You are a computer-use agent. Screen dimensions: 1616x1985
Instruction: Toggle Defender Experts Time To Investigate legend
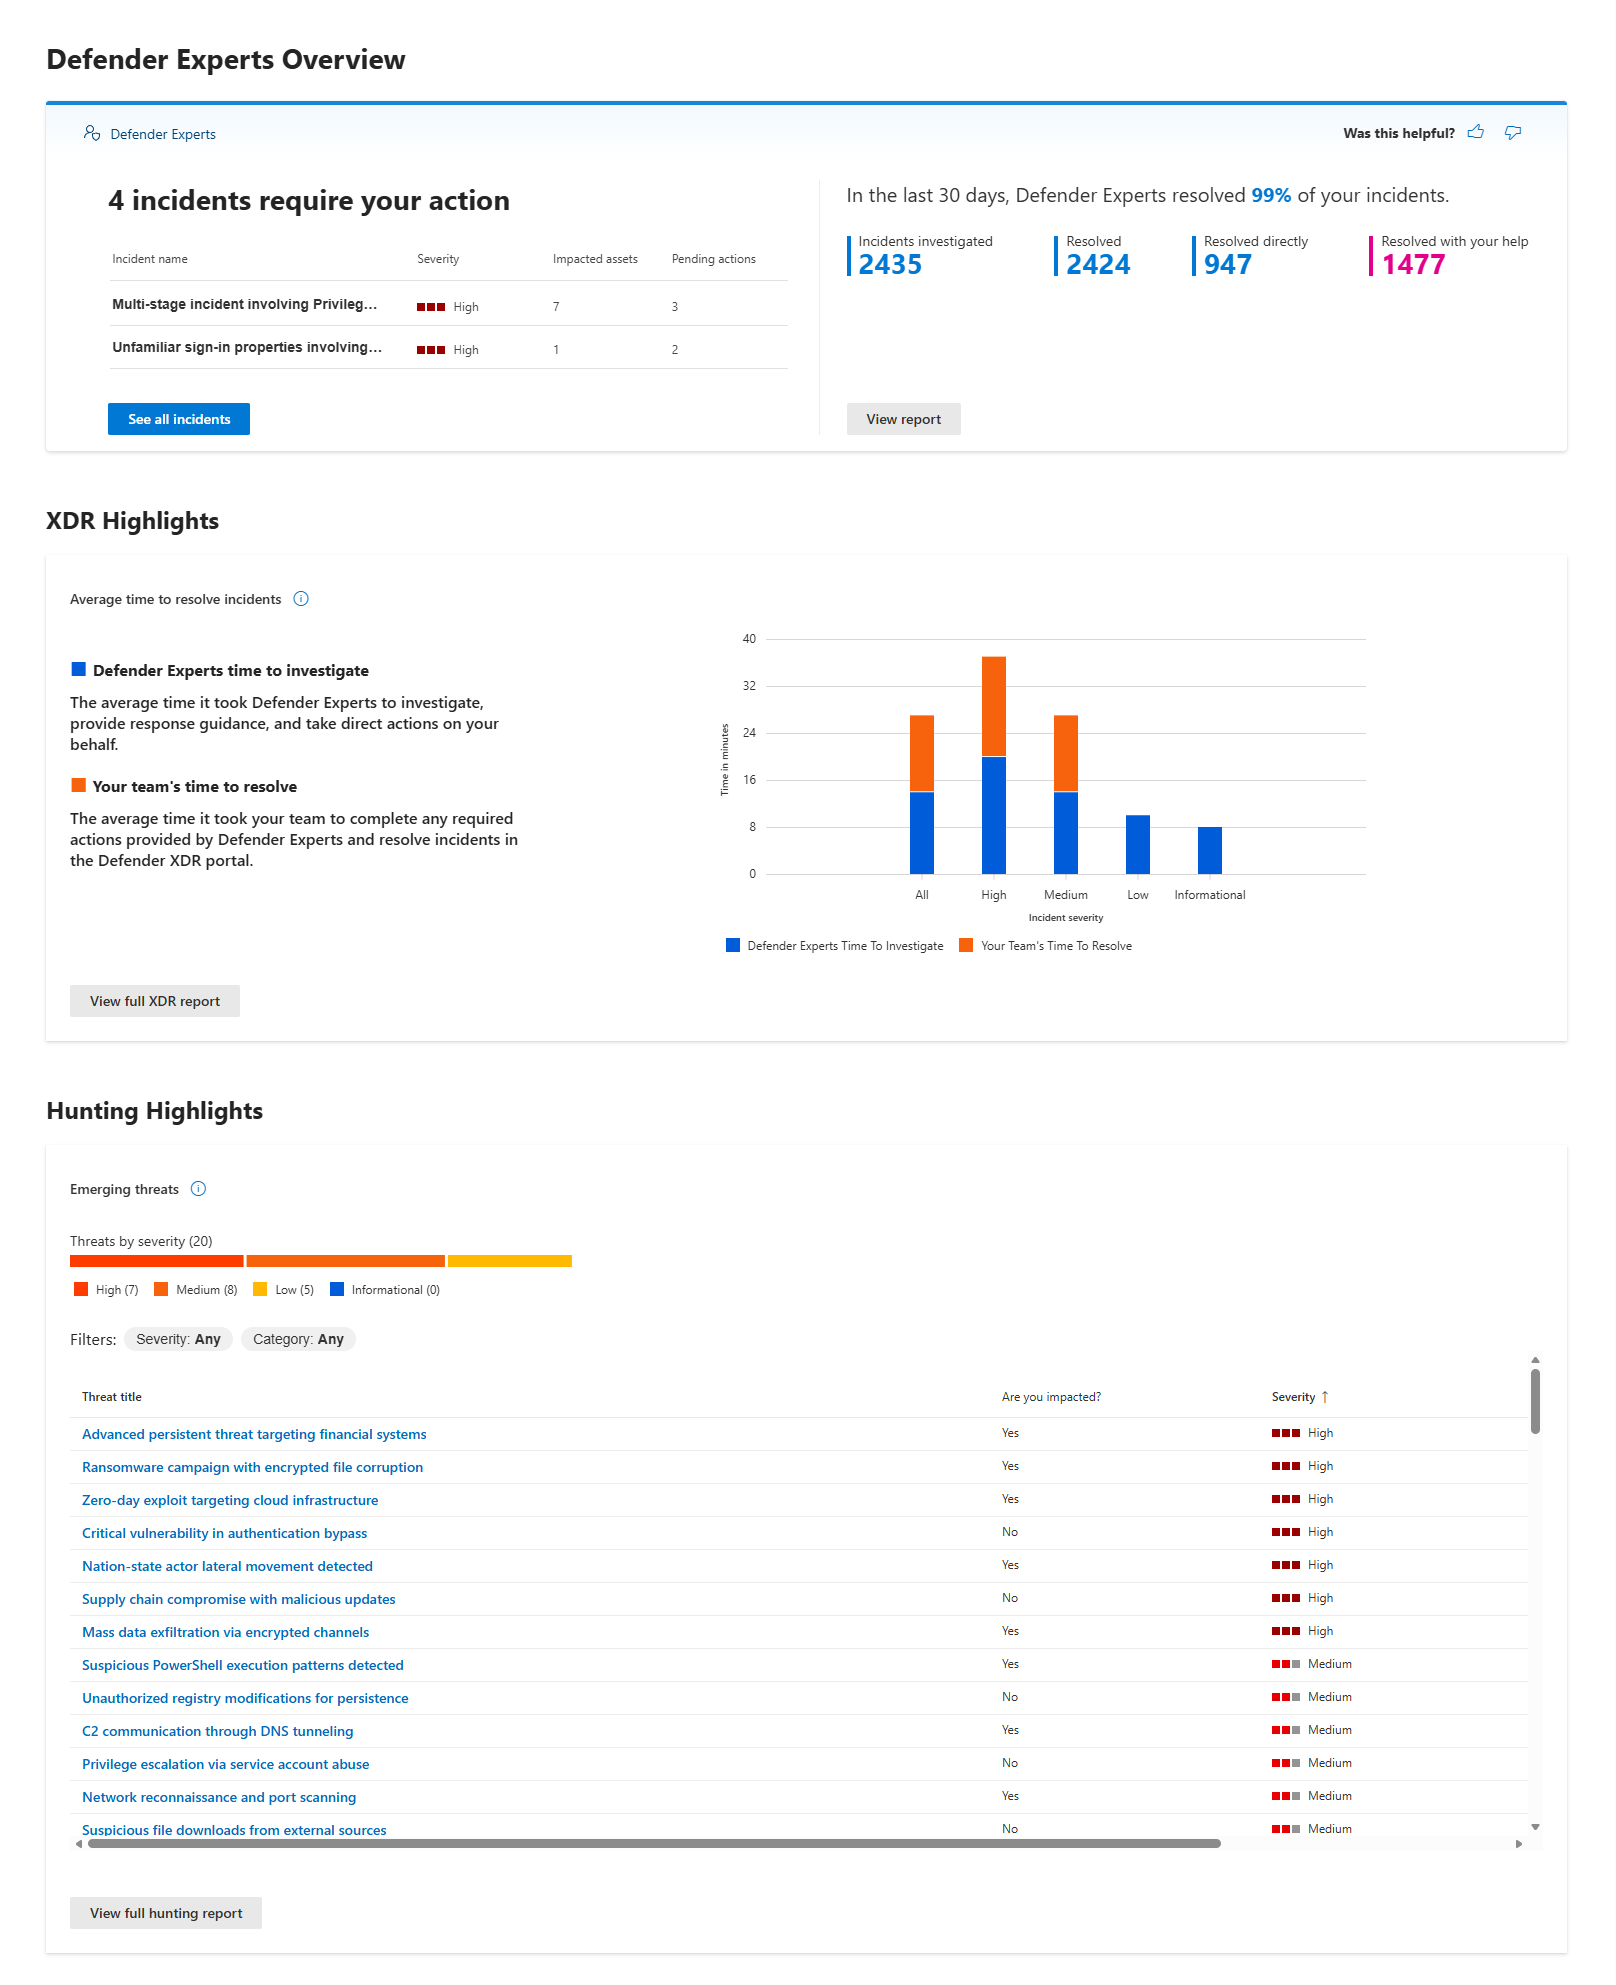(x=835, y=945)
